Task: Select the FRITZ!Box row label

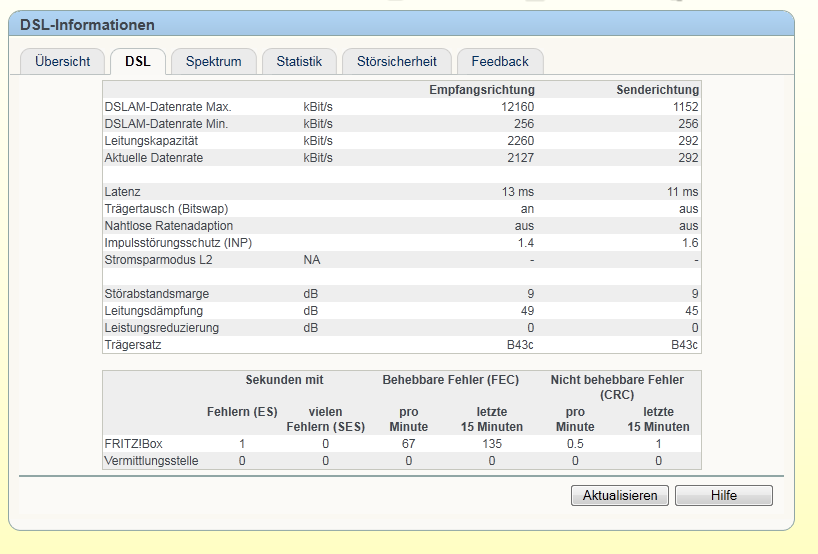Action: 132,444
